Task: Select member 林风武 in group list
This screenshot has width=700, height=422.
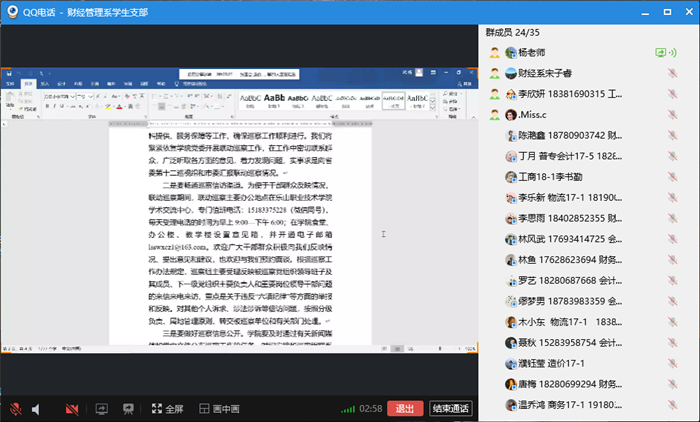Action: point(570,239)
